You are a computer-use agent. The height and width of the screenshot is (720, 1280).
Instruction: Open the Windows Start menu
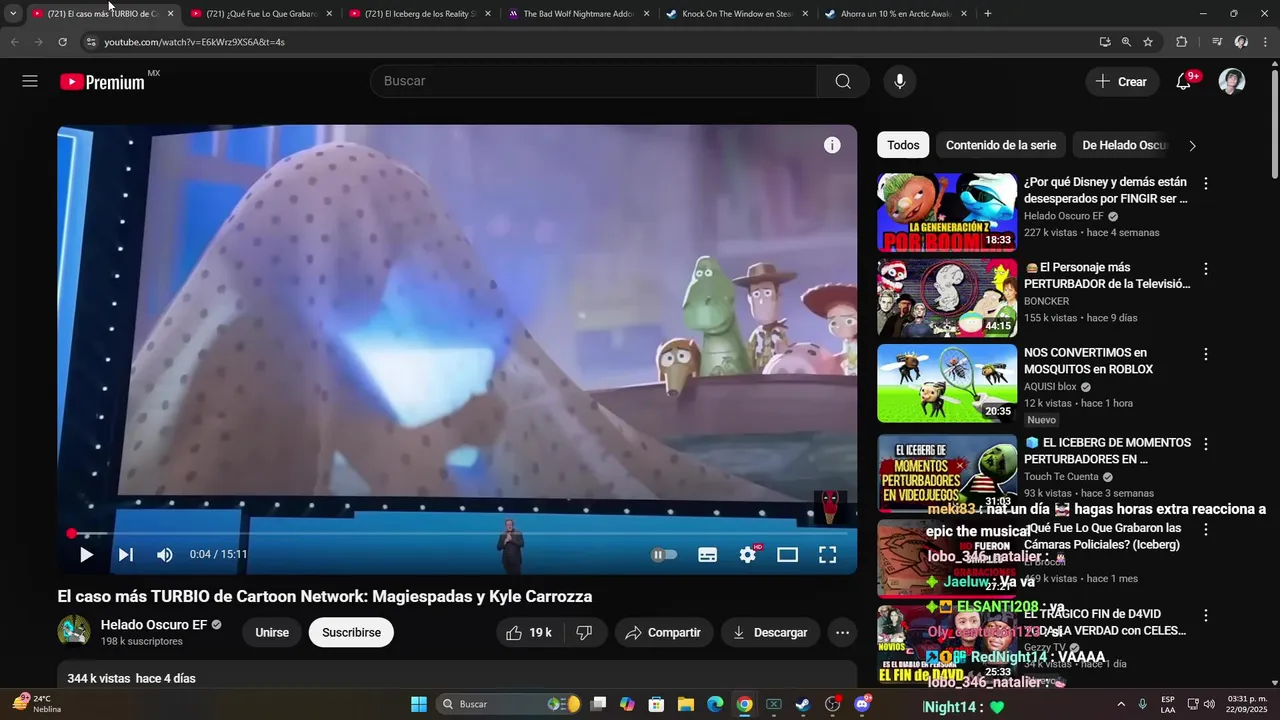coord(419,704)
